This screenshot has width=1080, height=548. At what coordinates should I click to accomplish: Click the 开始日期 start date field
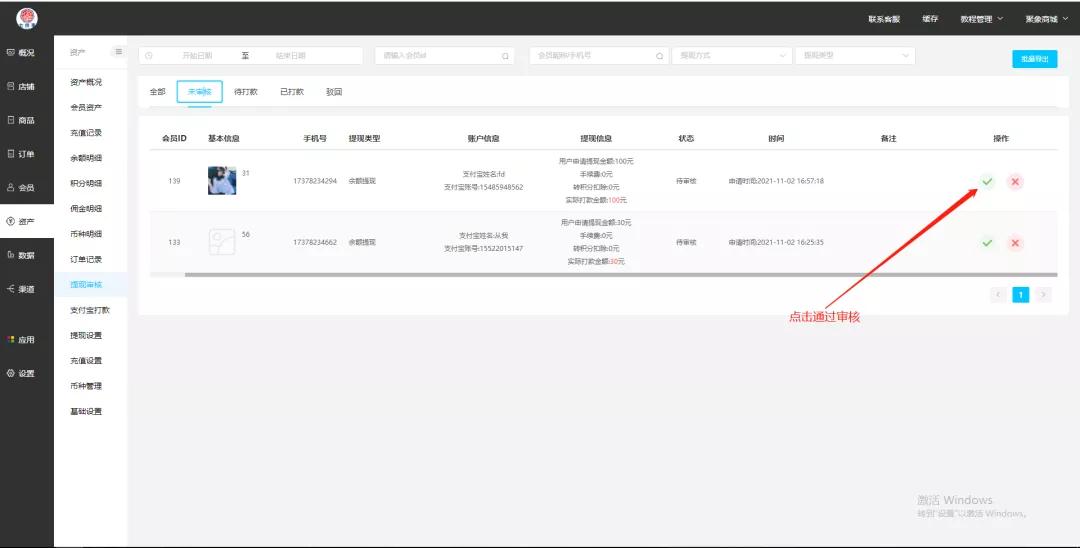(x=197, y=56)
